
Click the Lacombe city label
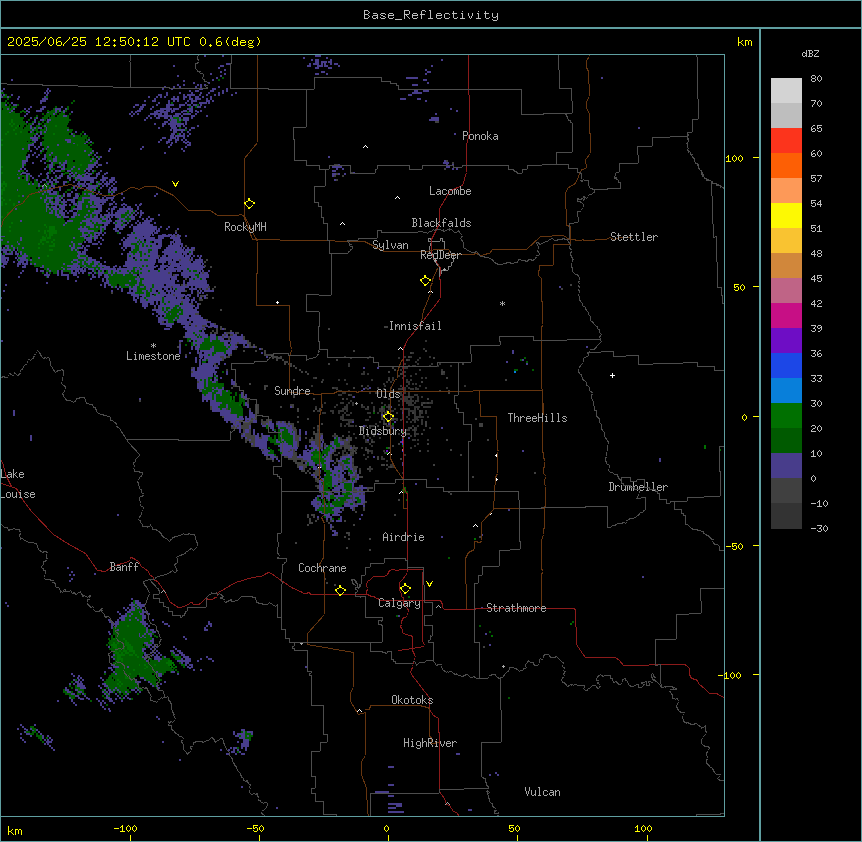click(x=450, y=191)
